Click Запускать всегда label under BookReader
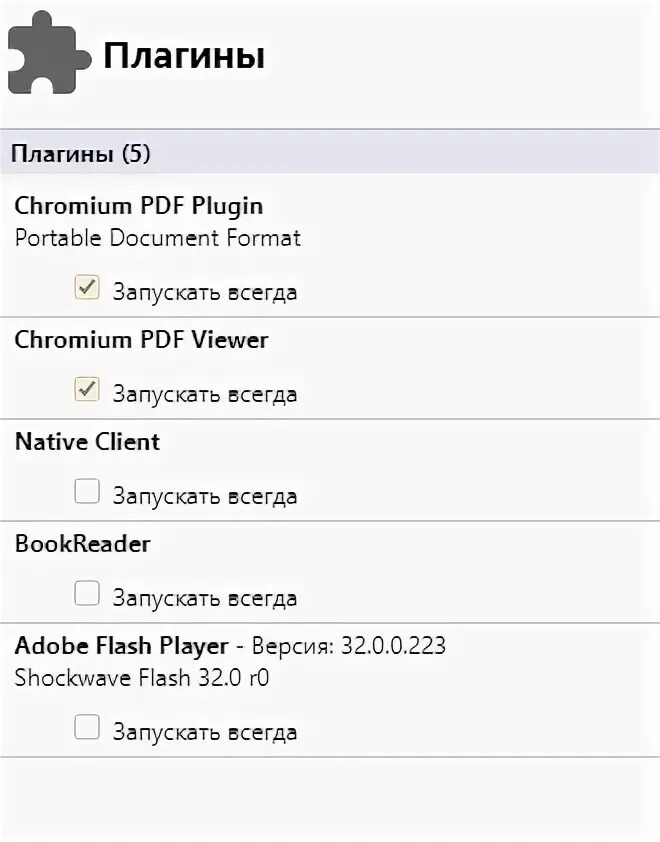660x842 pixels. (204, 598)
